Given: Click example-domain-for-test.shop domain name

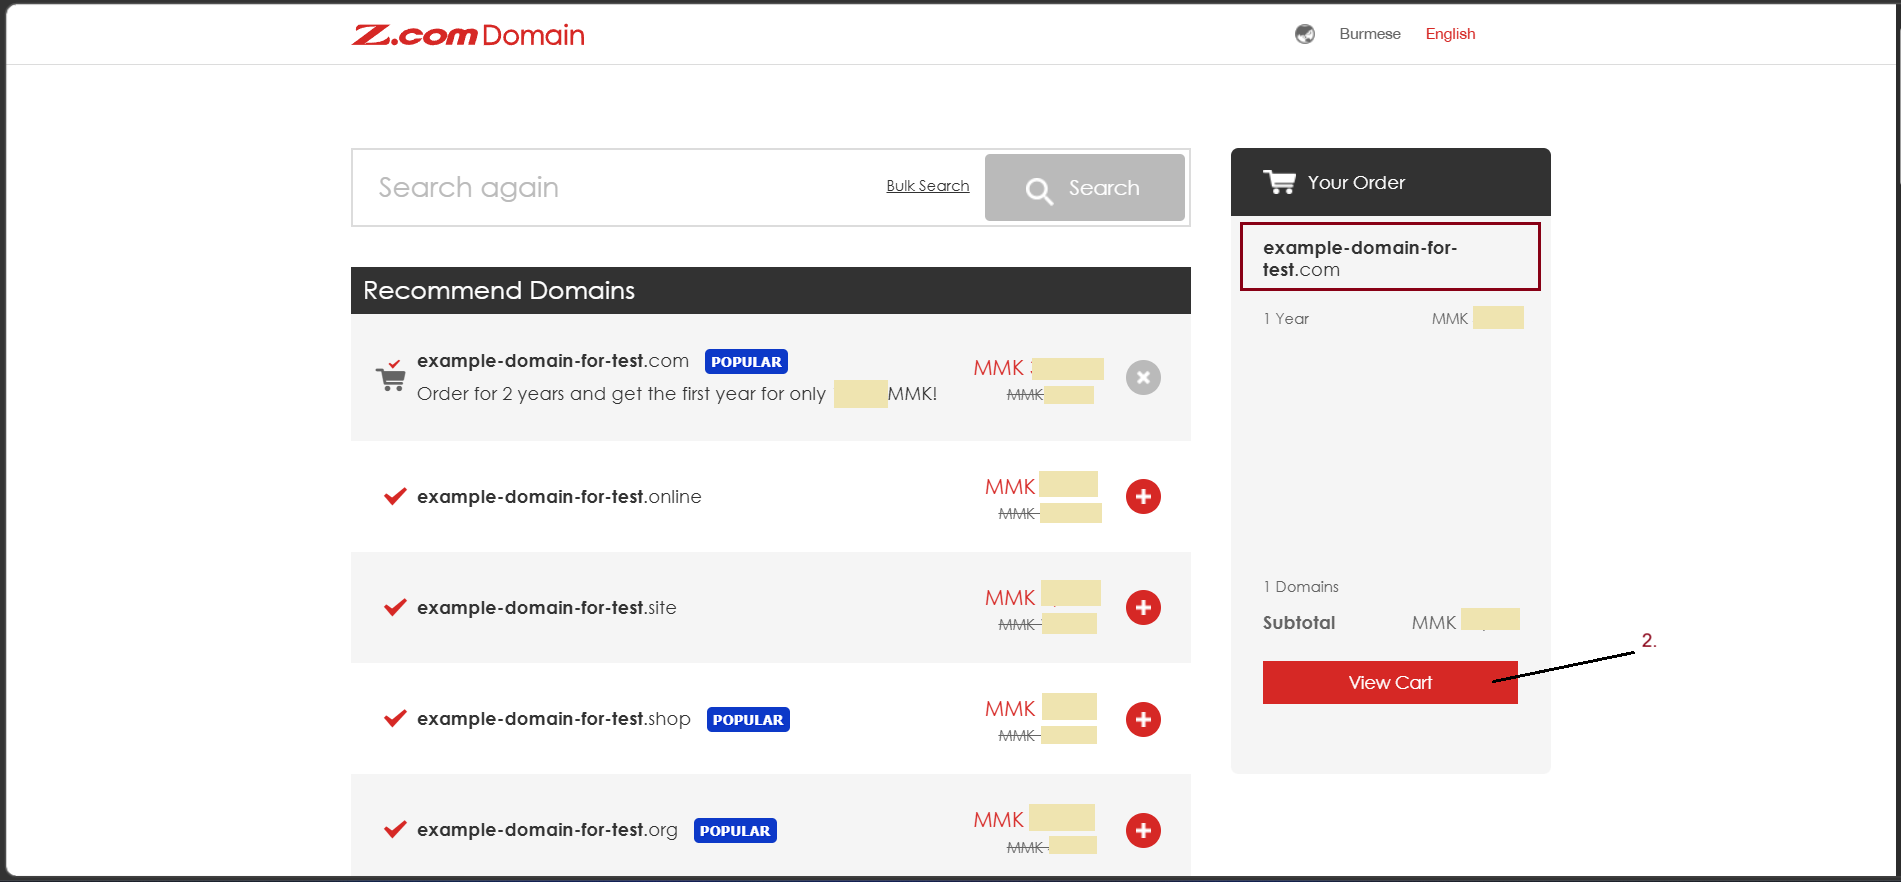Looking at the screenshot, I should click(x=554, y=719).
